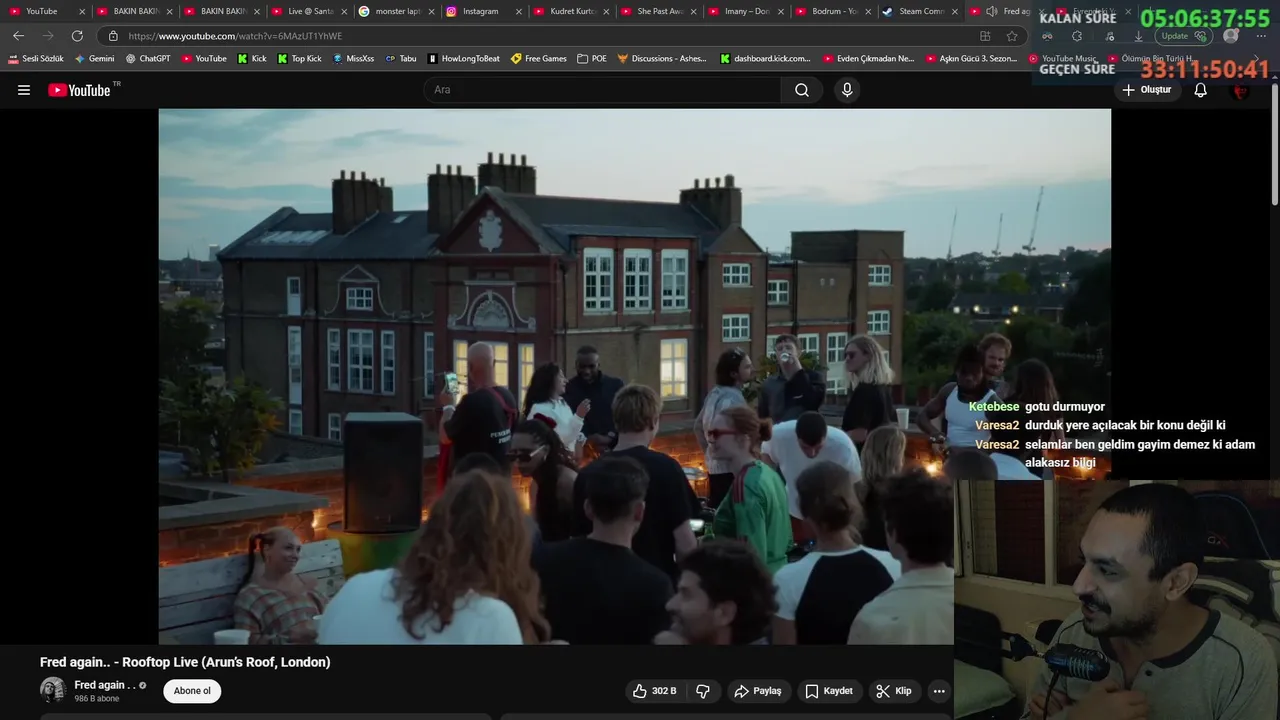Viewport: 1280px width, 720px height.
Task: Click the browser Update button
Action: (1184, 36)
